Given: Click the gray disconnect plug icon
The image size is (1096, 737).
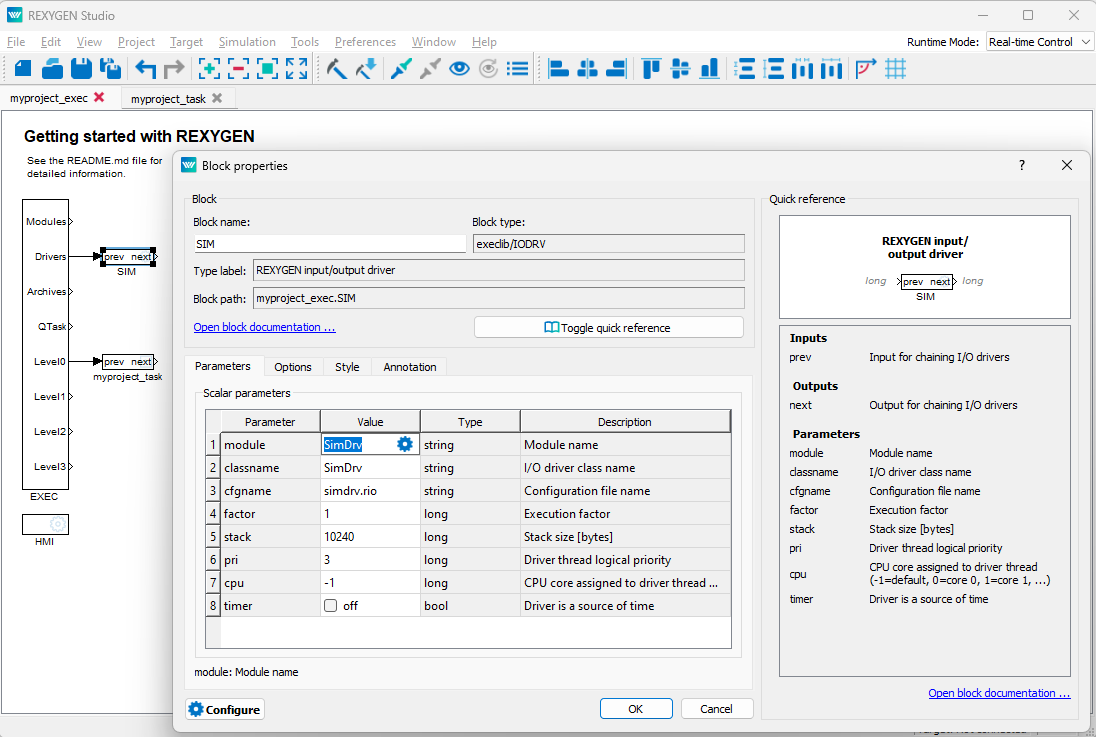Looking at the screenshot, I should [x=430, y=69].
